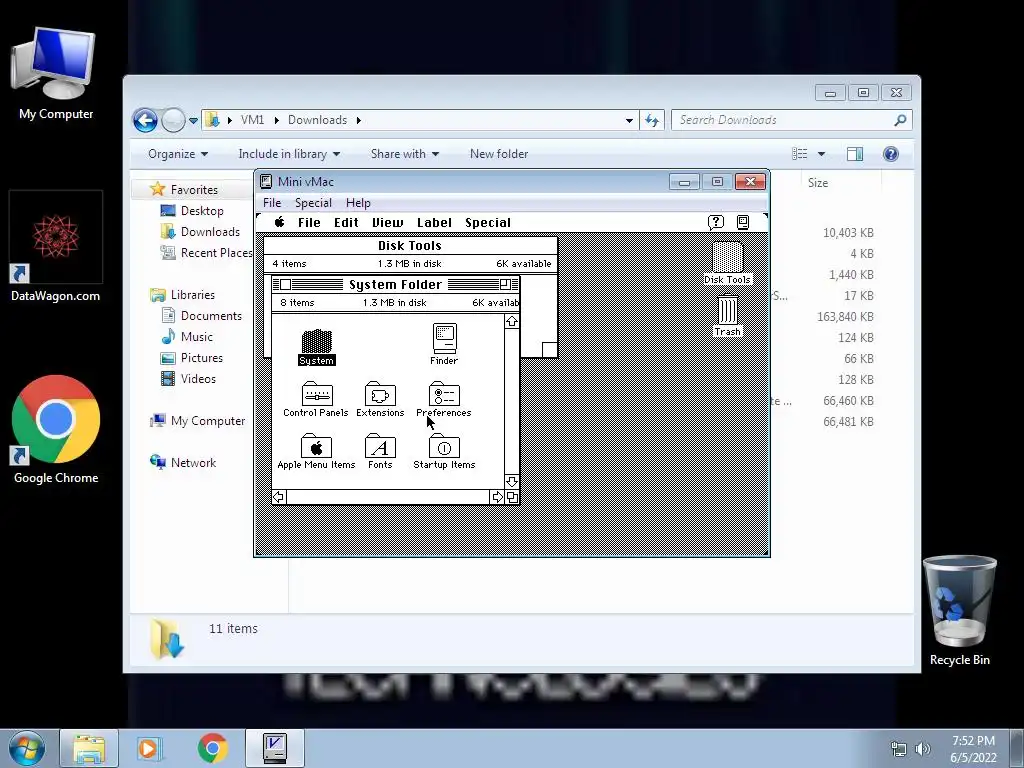Click the Disk Tools window grow box
This screenshot has height=768, width=1024.
[550, 350]
